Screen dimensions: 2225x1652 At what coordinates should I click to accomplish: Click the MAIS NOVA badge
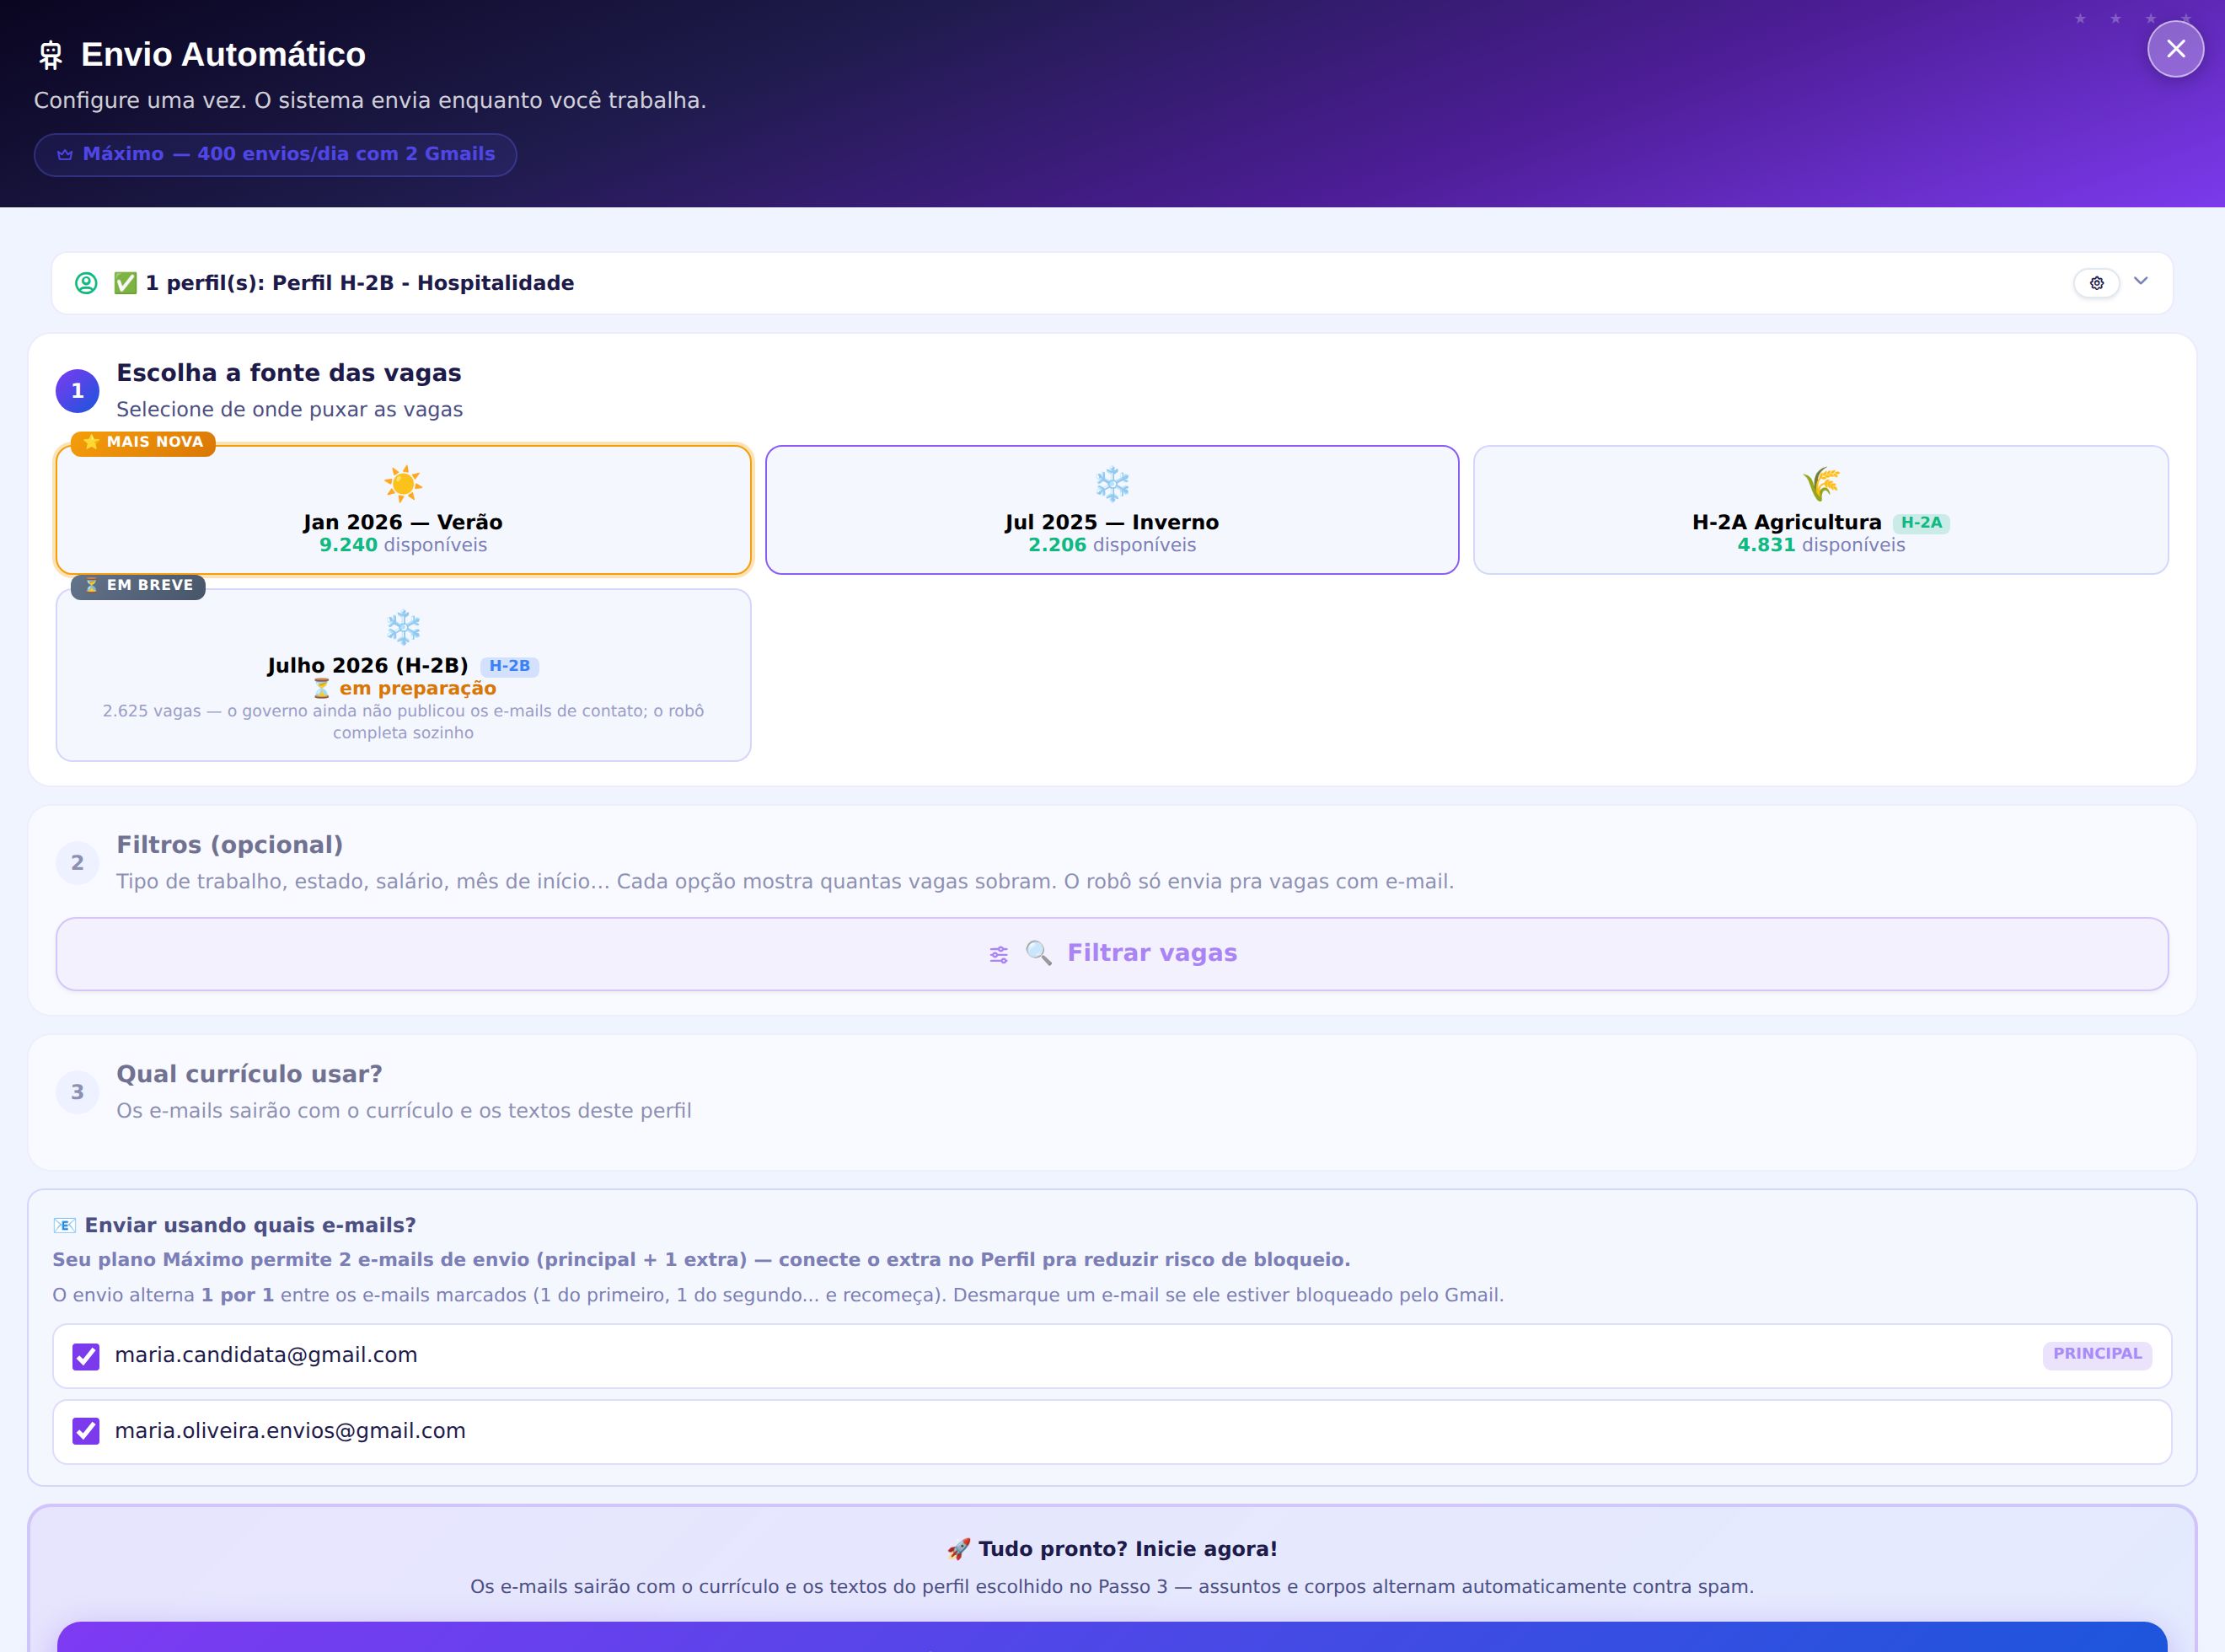pyautogui.click(x=143, y=442)
